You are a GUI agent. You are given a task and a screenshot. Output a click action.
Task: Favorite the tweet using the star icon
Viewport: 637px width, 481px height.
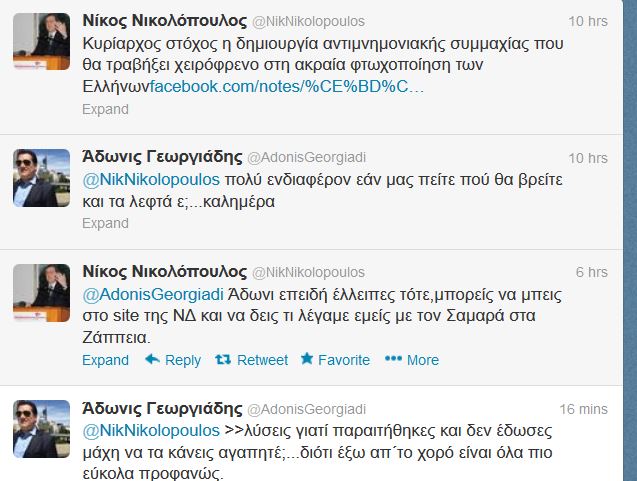pos(307,360)
